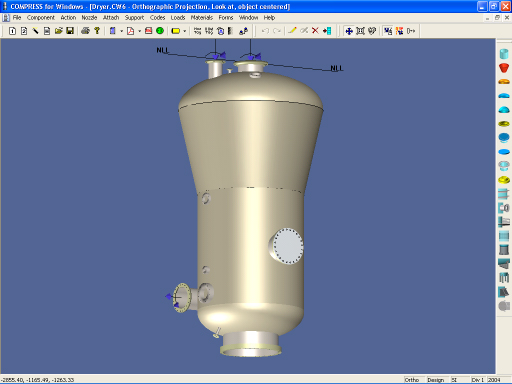Add a red cone transition component
512x384 pixels.
click(504, 68)
